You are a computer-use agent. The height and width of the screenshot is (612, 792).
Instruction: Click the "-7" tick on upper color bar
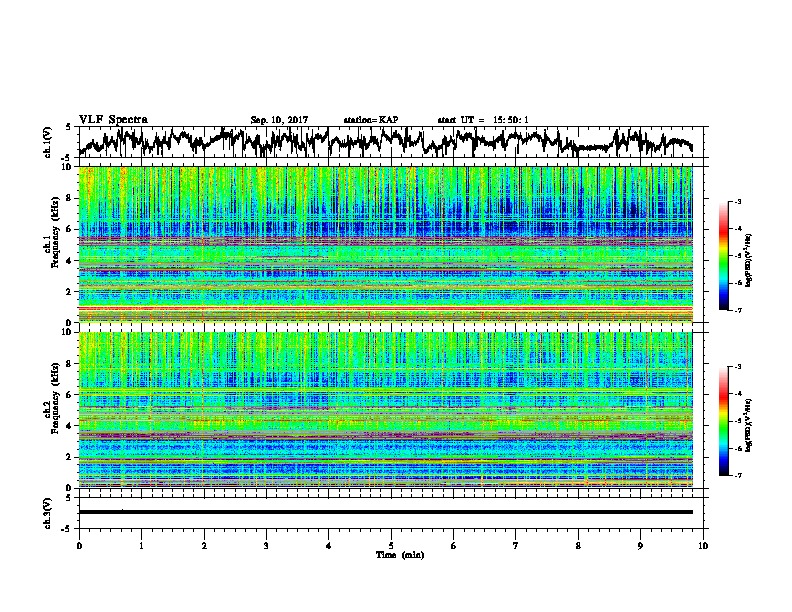click(737, 310)
